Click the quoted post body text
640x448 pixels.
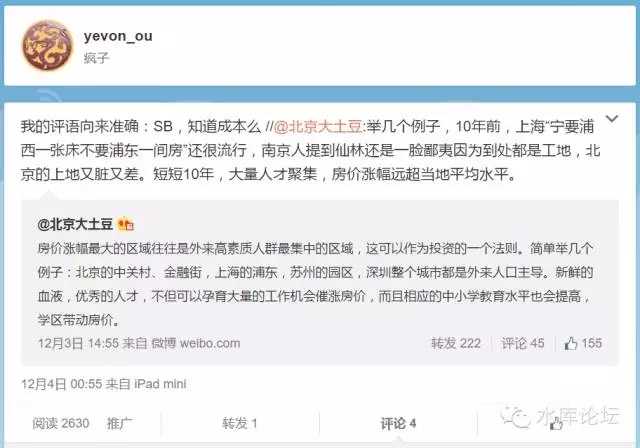(x=315, y=284)
